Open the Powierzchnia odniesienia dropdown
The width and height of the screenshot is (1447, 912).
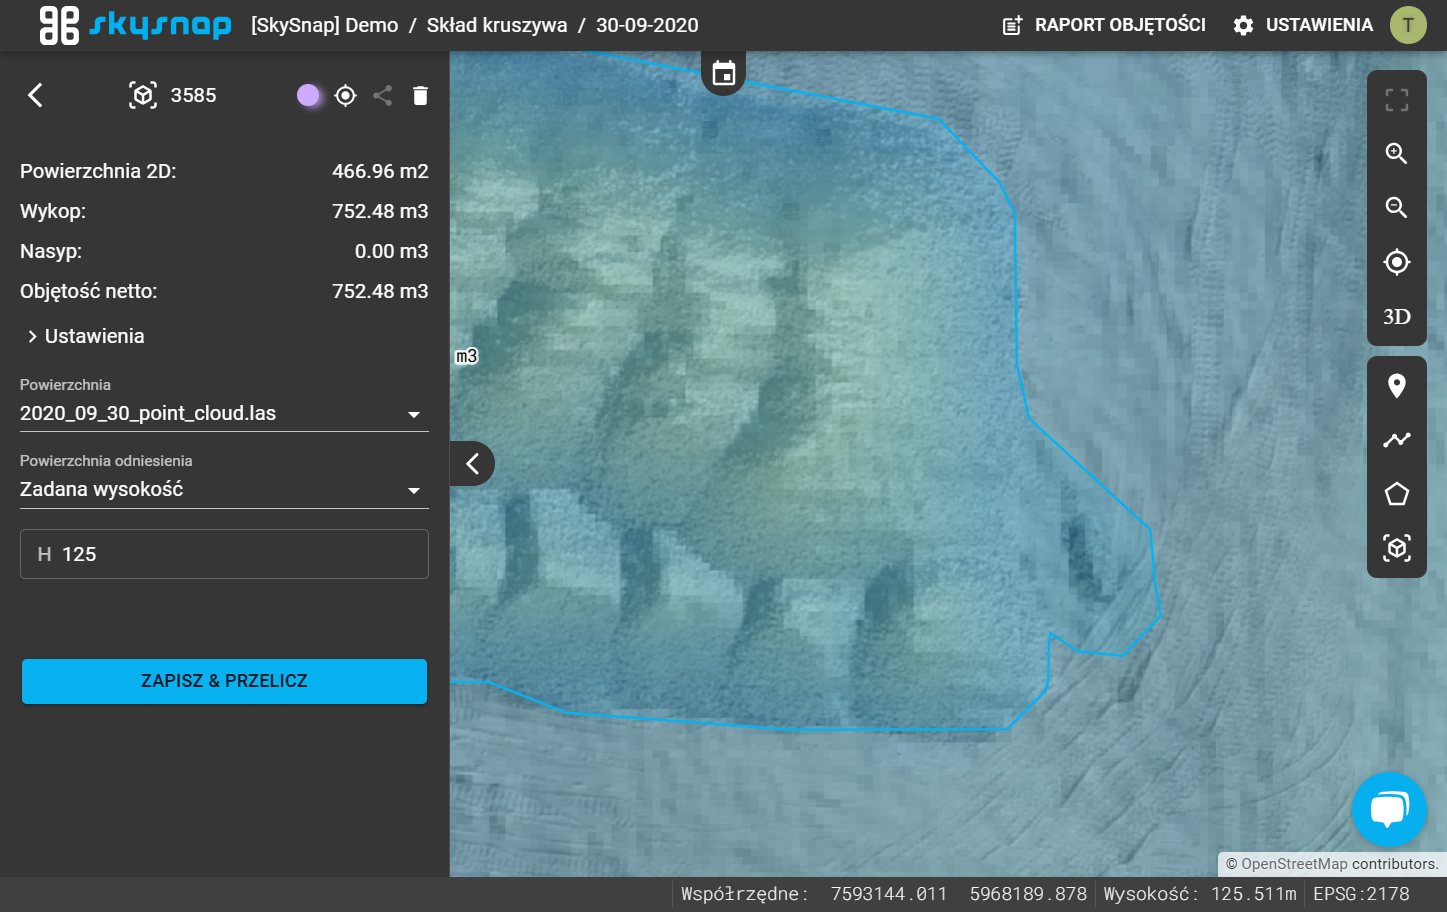click(x=224, y=490)
